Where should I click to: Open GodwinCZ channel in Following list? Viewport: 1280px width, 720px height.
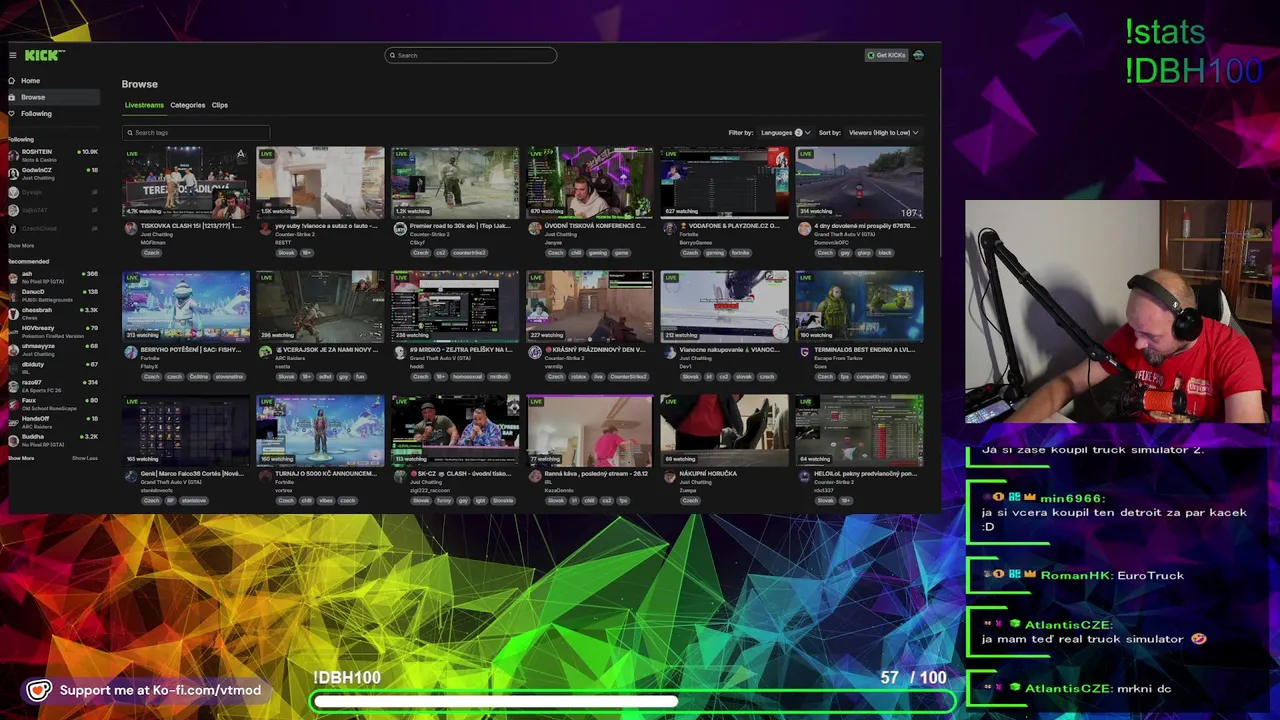pos(53,173)
